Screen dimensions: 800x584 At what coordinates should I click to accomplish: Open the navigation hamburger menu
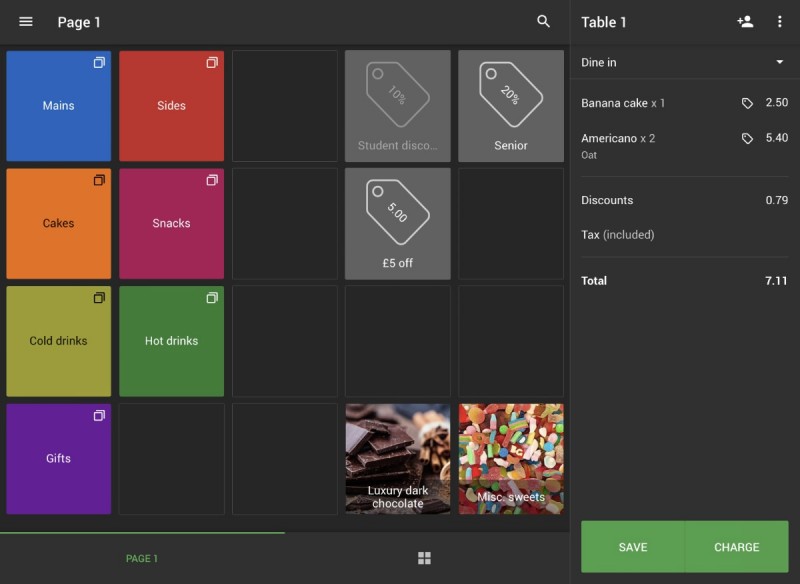click(x=25, y=22)
